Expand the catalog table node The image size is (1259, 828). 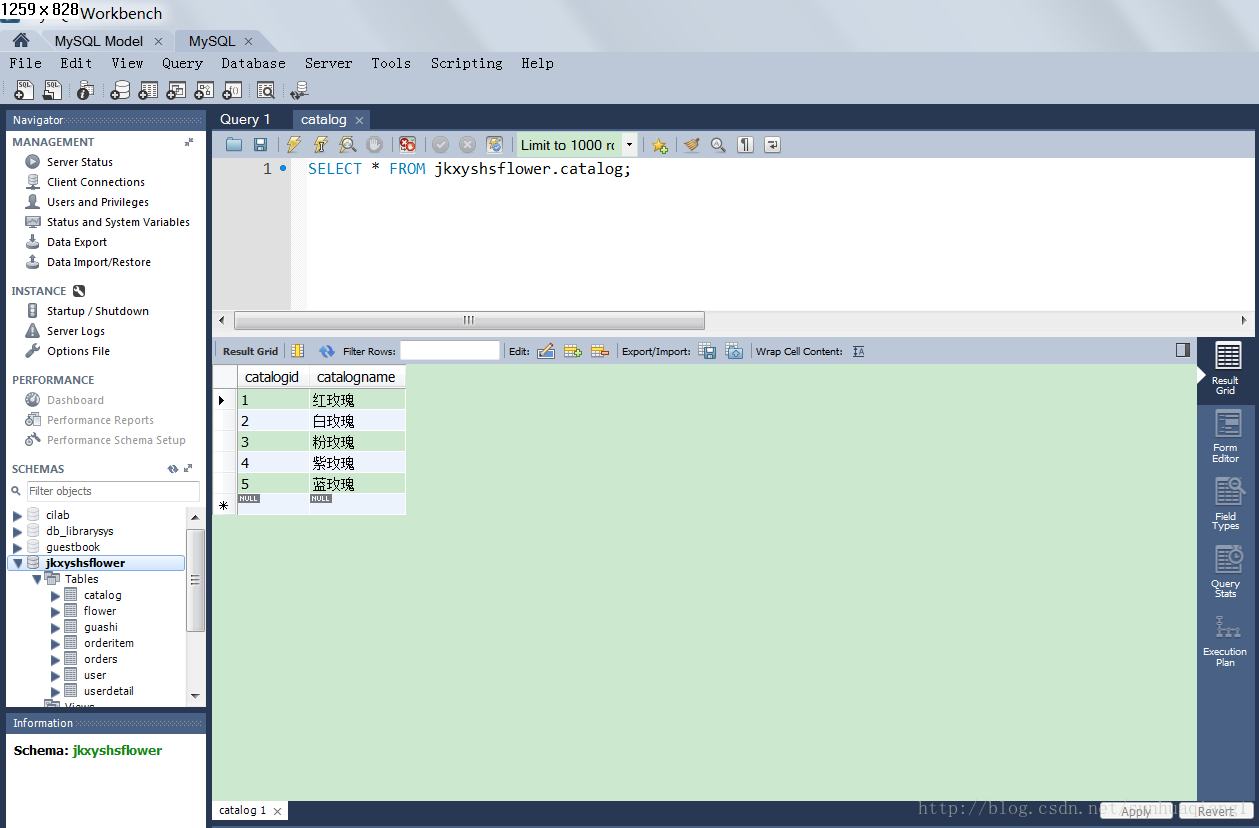pyautogui.click(x=55, y=596)
